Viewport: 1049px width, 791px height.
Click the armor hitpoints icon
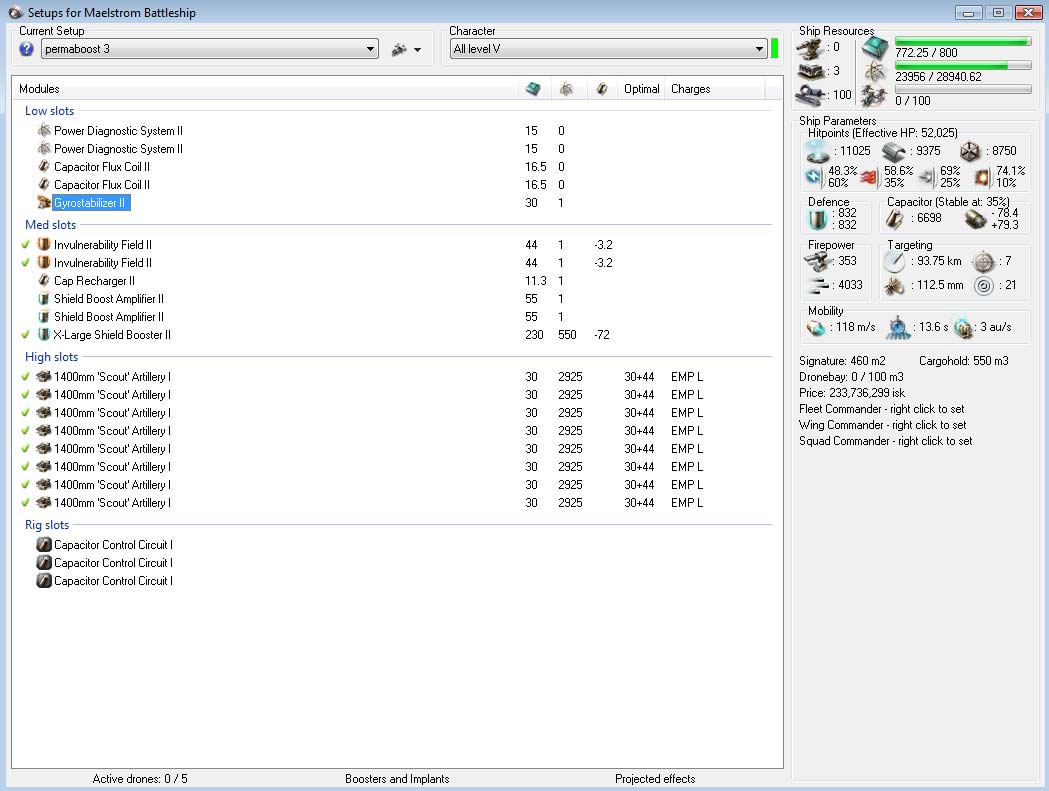point(894,151)
